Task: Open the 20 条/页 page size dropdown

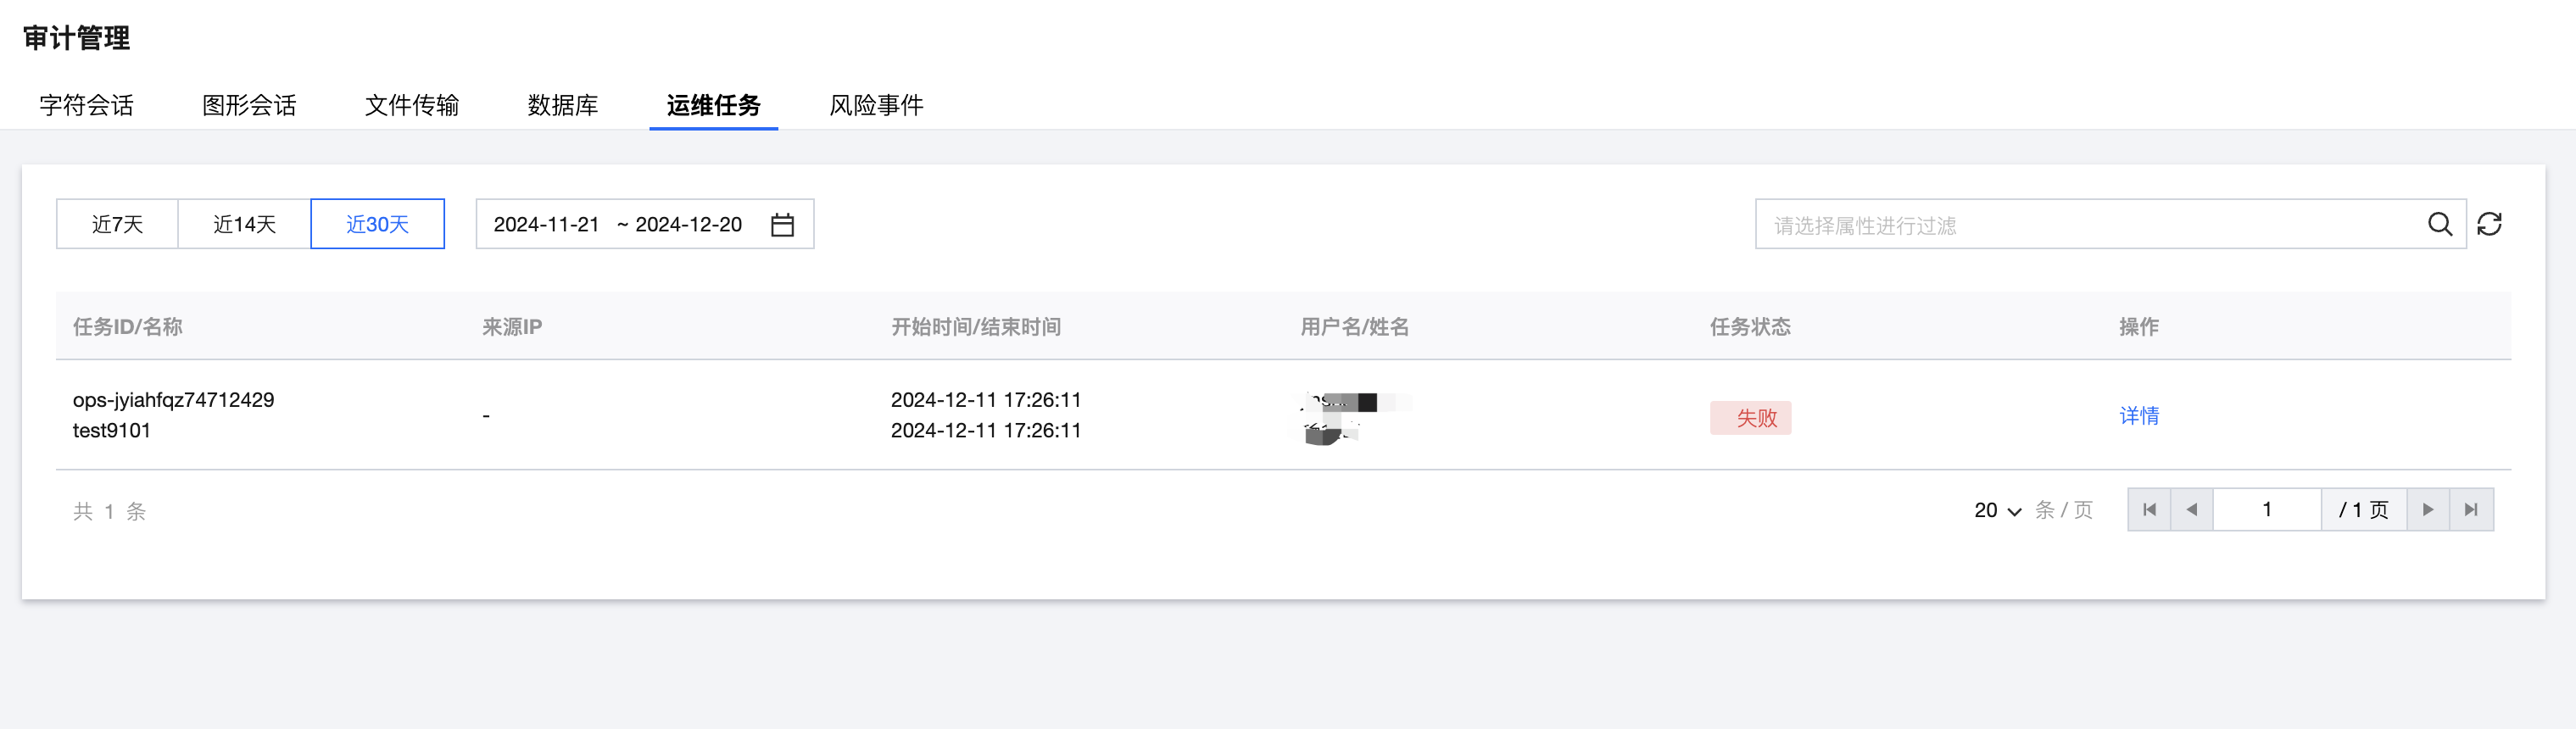Action: point(1997,510)
